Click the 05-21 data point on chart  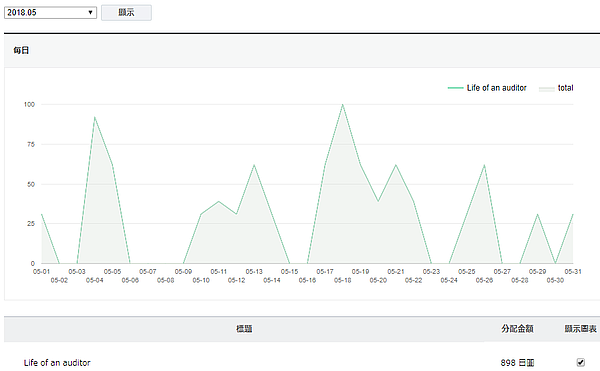(x=396, y=165)
